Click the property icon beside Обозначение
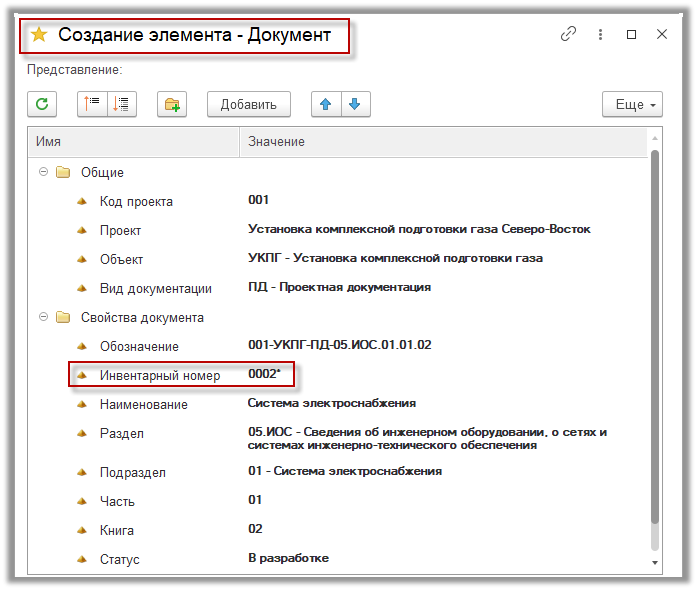Screen dimensions: 697x590 [82, 346]
